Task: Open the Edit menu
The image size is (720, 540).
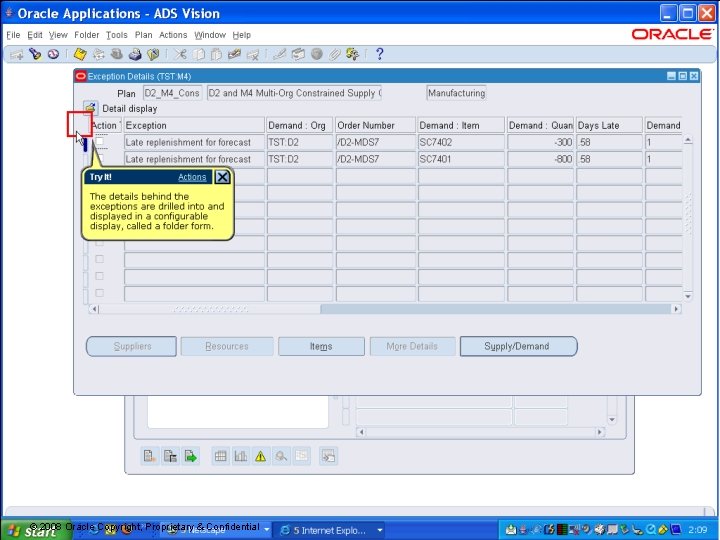Action: click(x=34, y=35)
